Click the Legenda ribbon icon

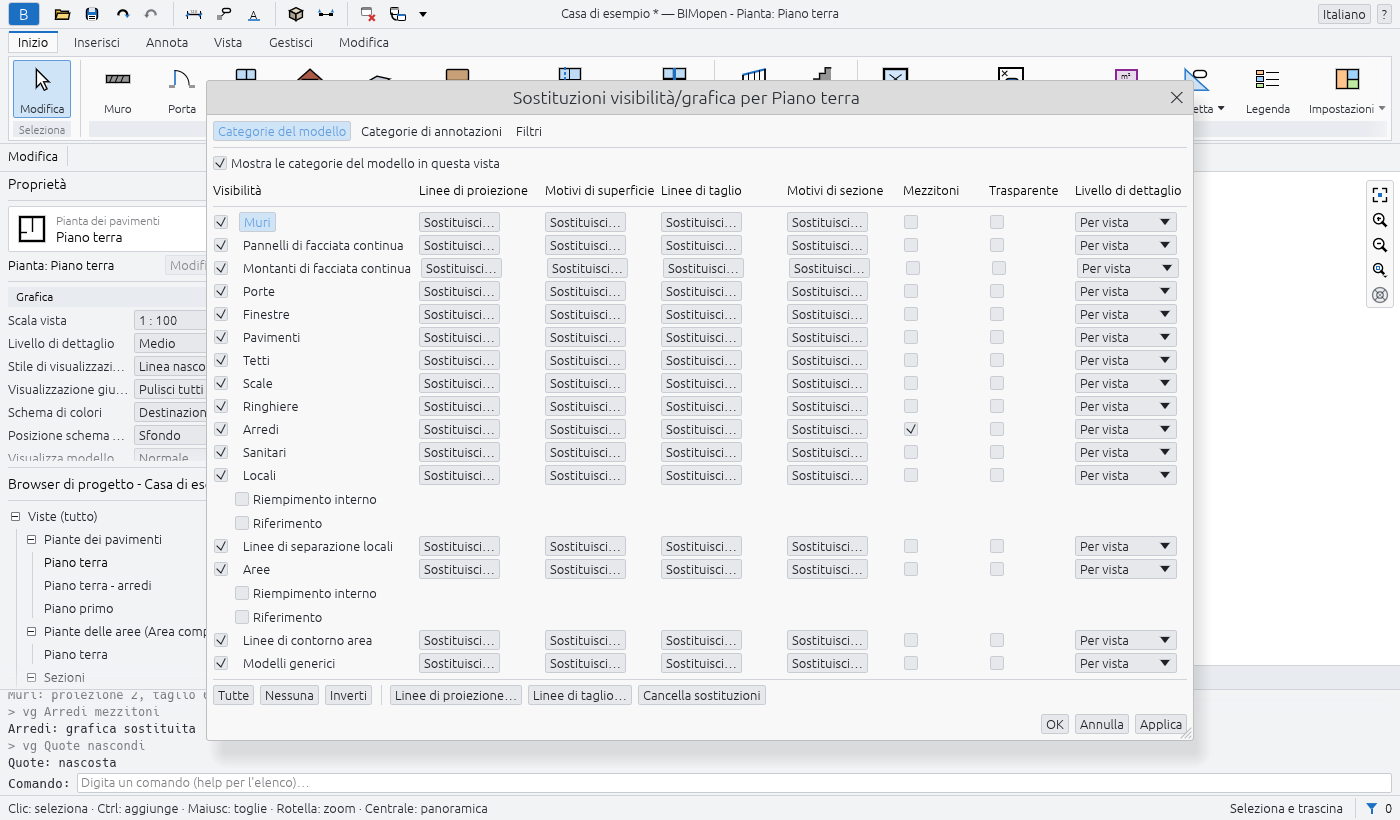[x=1268, y=90]
